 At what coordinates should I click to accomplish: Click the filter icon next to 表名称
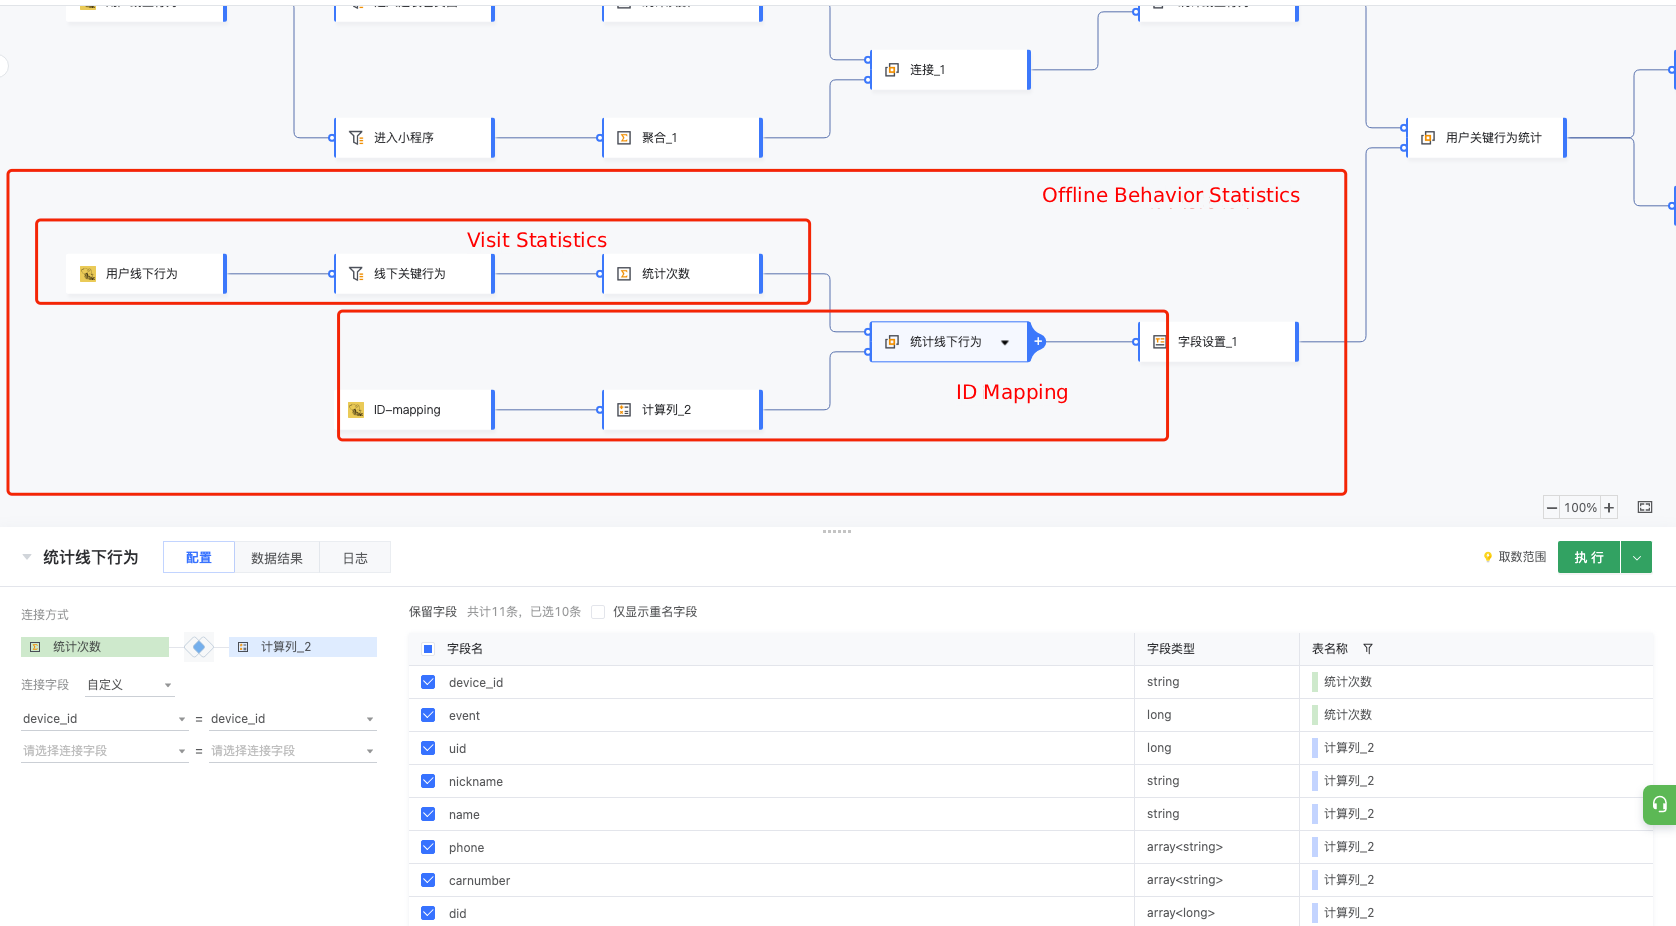point(1368,649)
